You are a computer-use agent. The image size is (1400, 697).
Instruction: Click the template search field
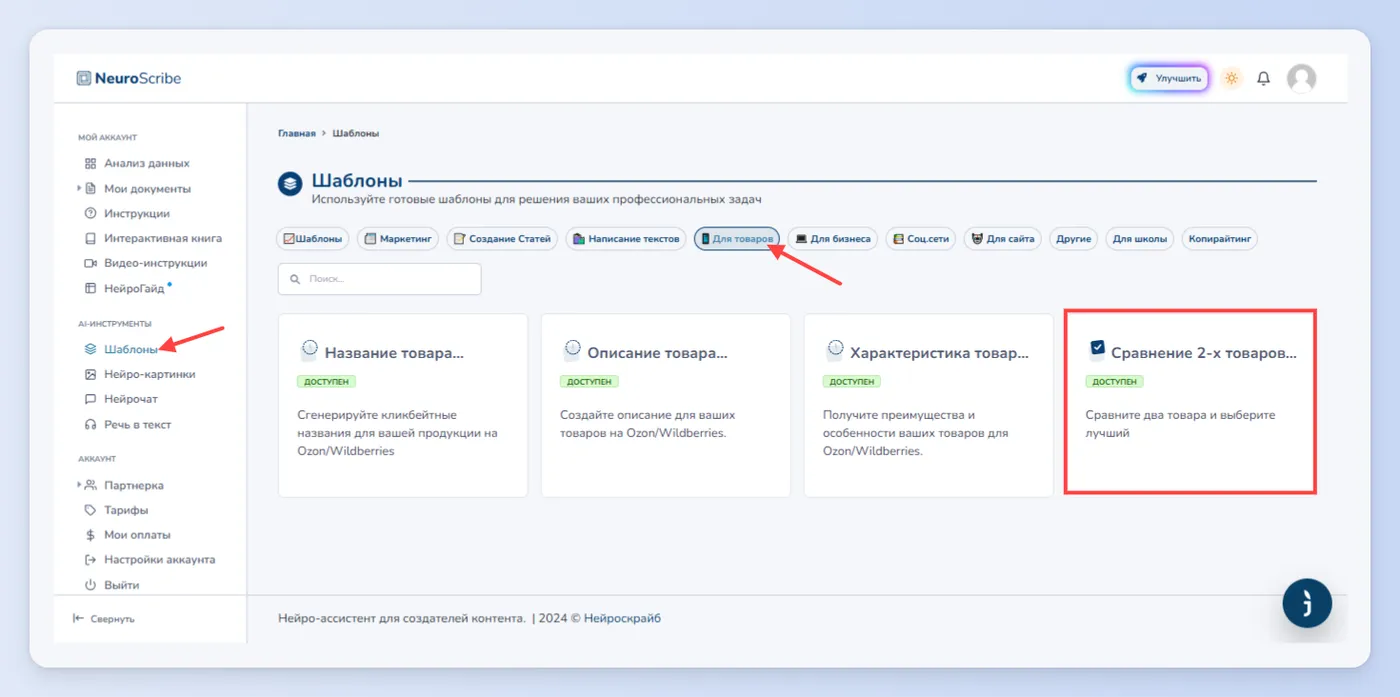coord(380,279)
